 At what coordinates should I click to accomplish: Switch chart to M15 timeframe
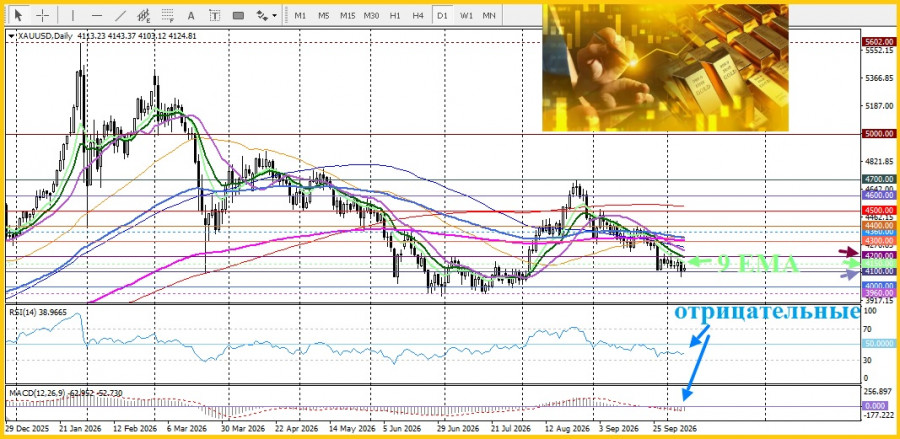(x=347, y=15)
